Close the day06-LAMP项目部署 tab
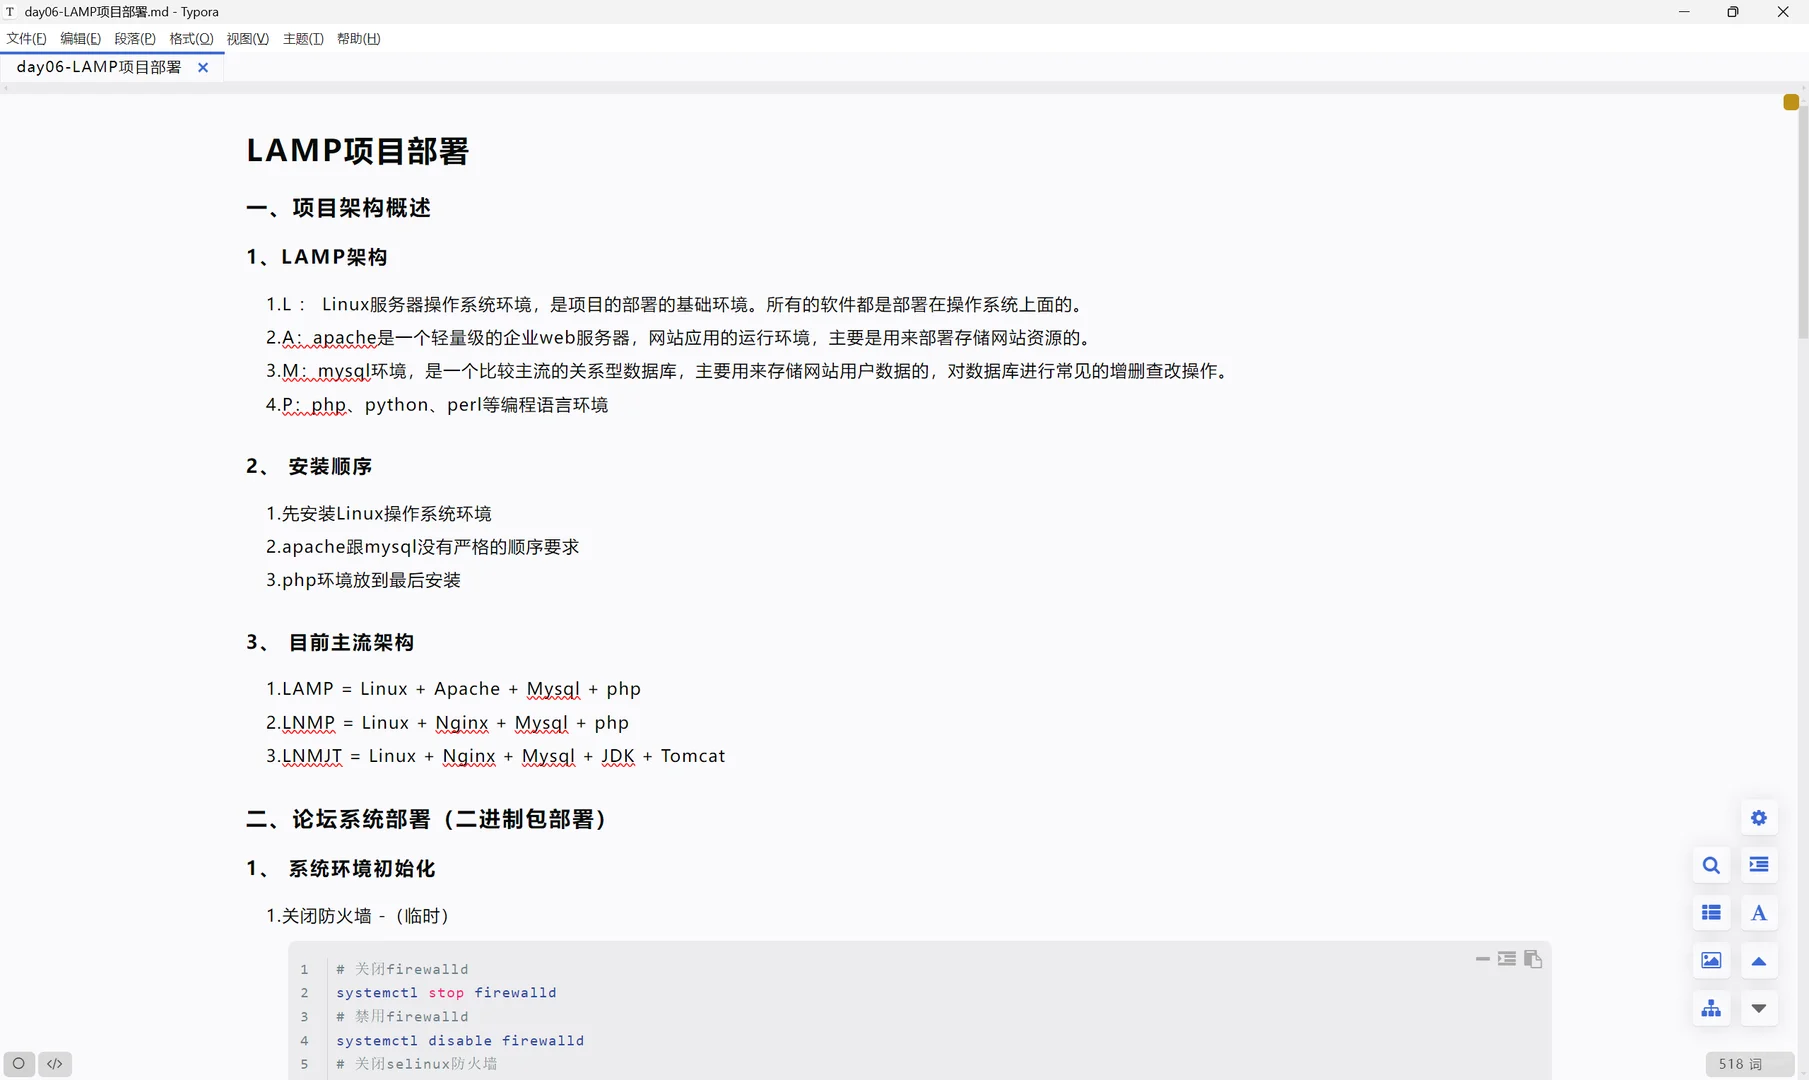Screen dimensions: 1809x1080 click(203, 67)
